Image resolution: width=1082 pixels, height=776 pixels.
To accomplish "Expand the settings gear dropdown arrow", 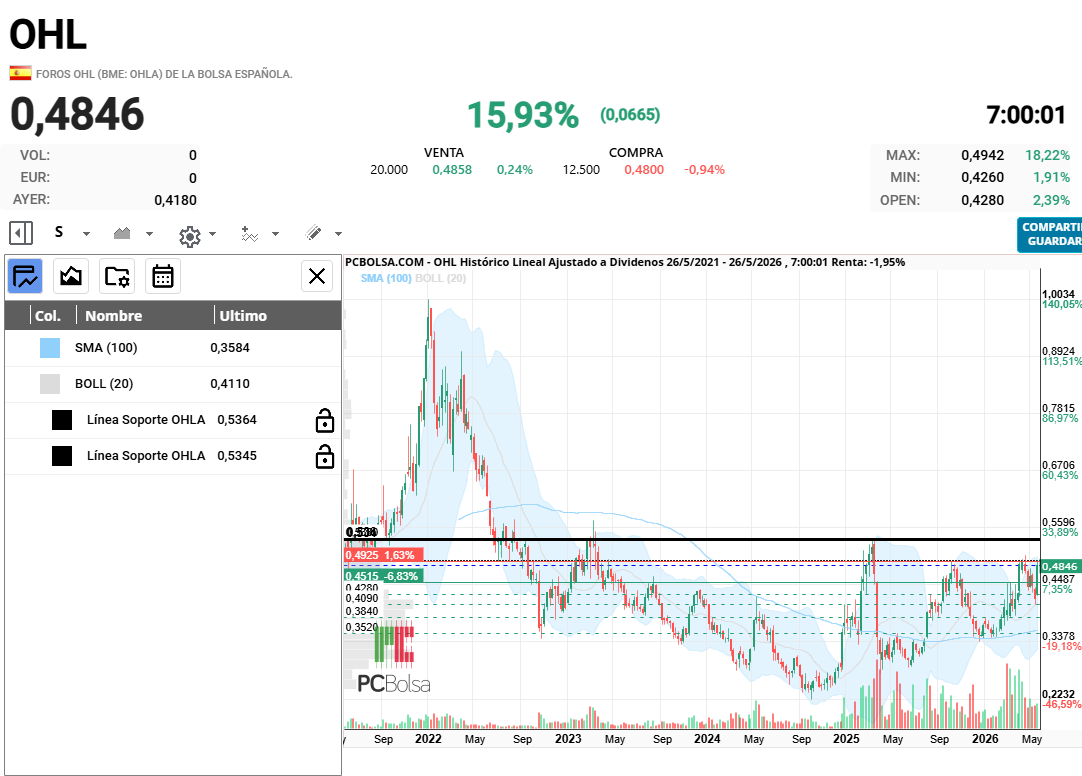I will pos(213,234).
